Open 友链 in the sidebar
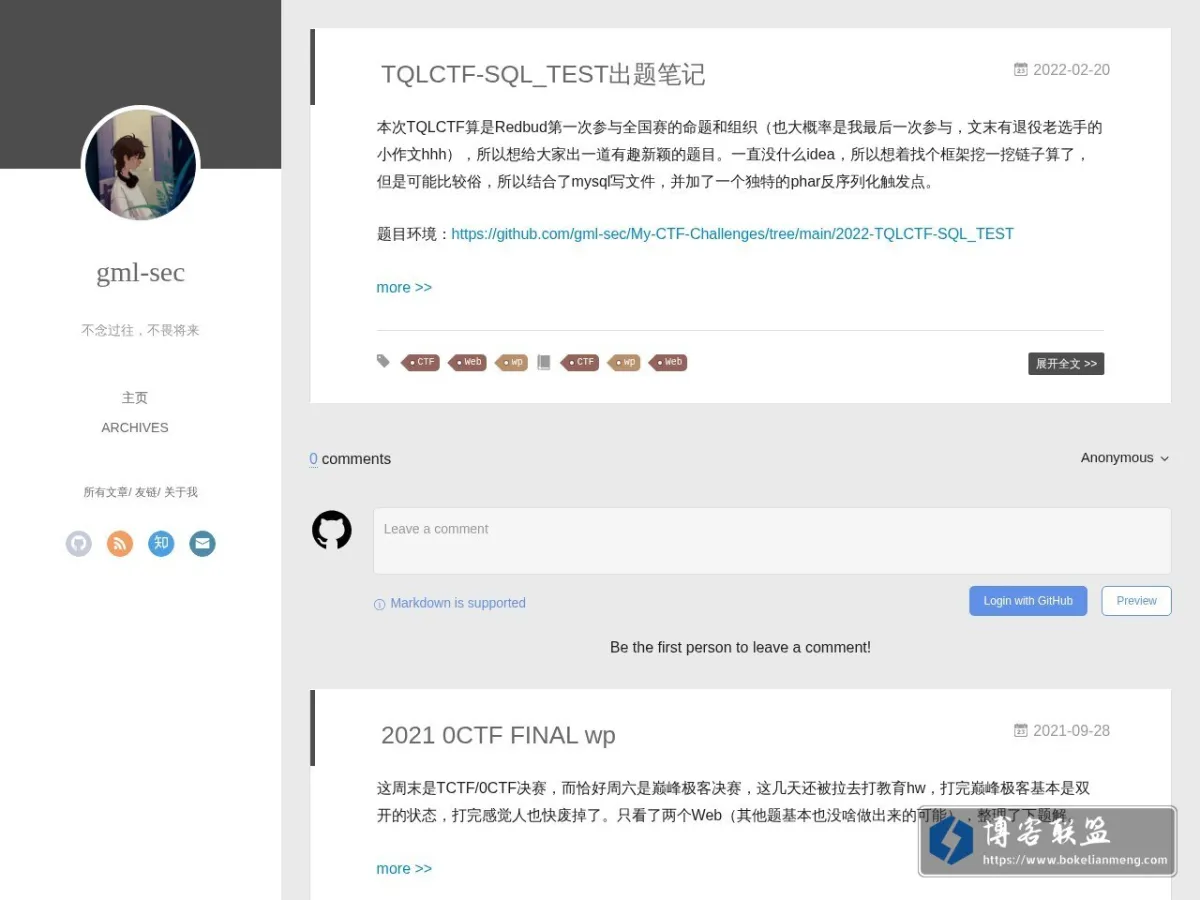 coord(146,492)
